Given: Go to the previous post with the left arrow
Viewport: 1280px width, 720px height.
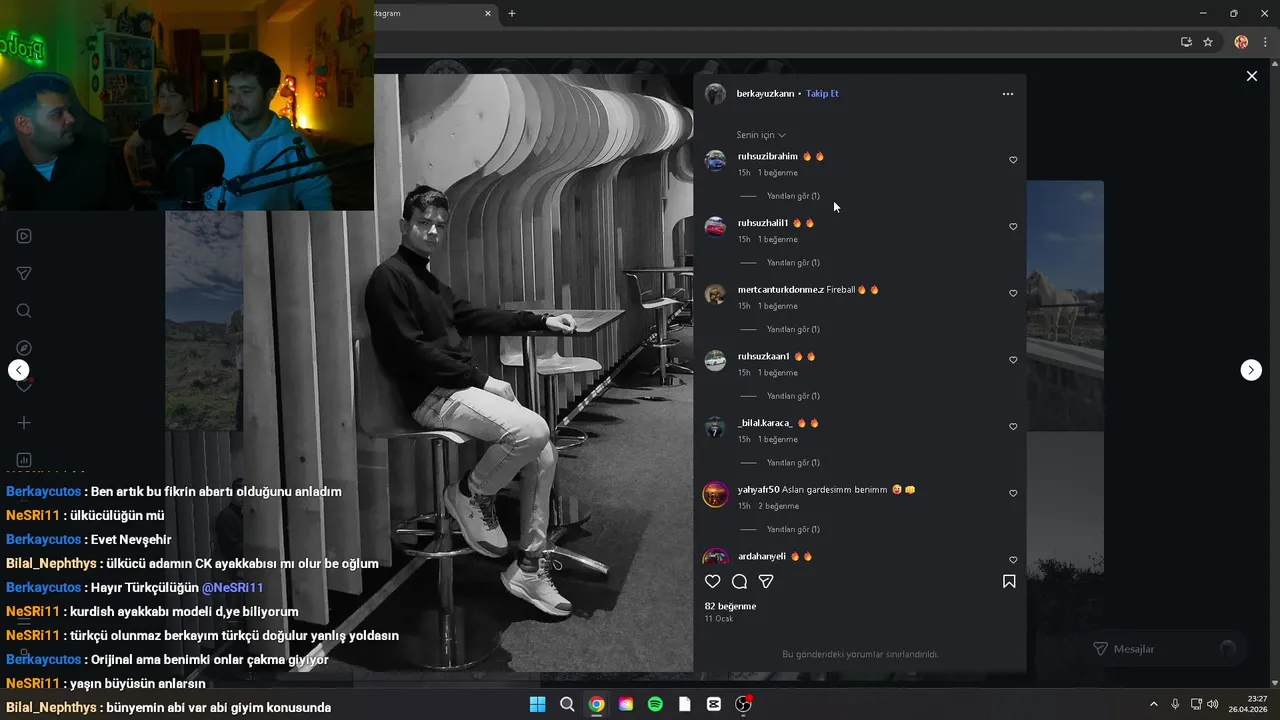Looking at the screenshot, I should point(18,370).
